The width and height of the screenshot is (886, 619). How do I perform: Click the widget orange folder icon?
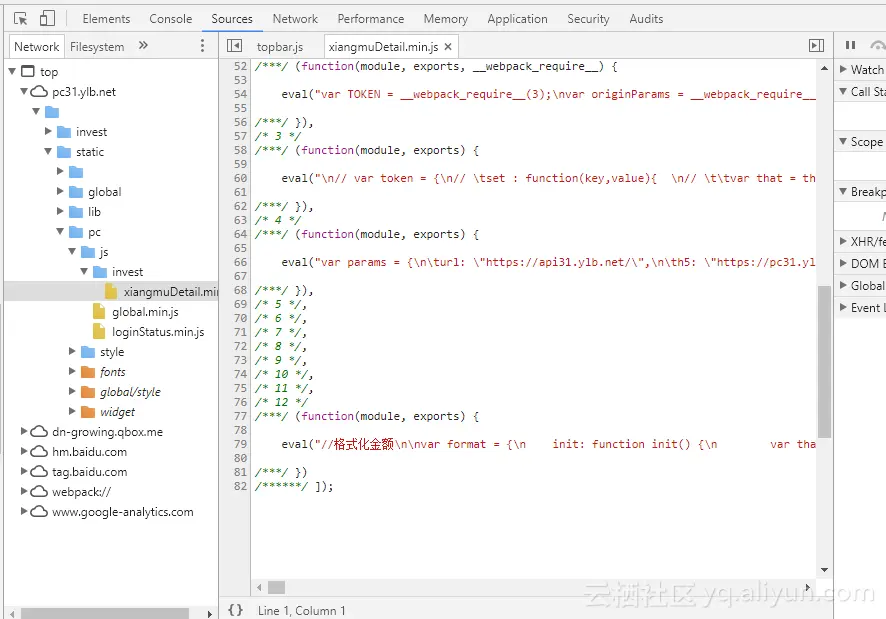click(88, 412)
